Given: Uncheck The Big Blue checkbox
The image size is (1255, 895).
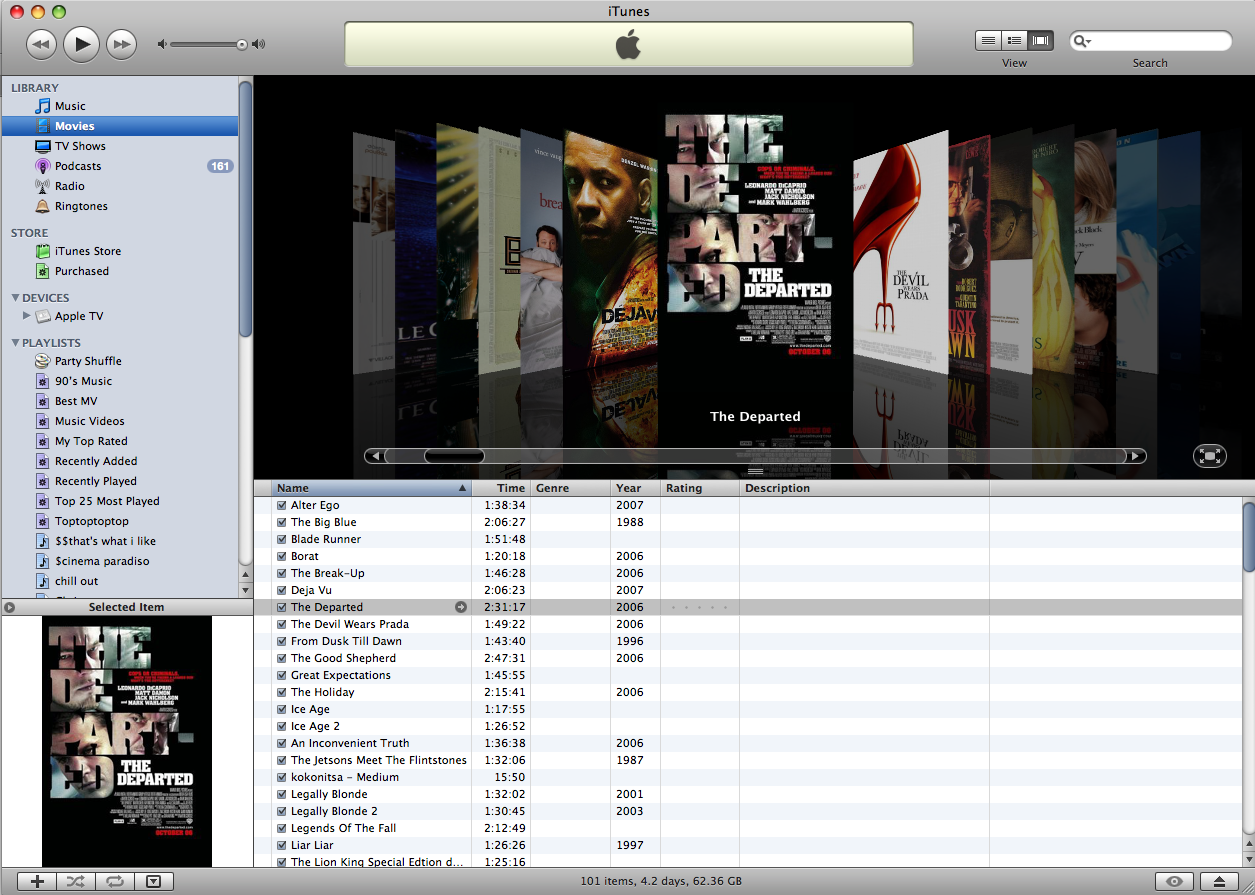Looking at the screenshot, I should point(282,523).
